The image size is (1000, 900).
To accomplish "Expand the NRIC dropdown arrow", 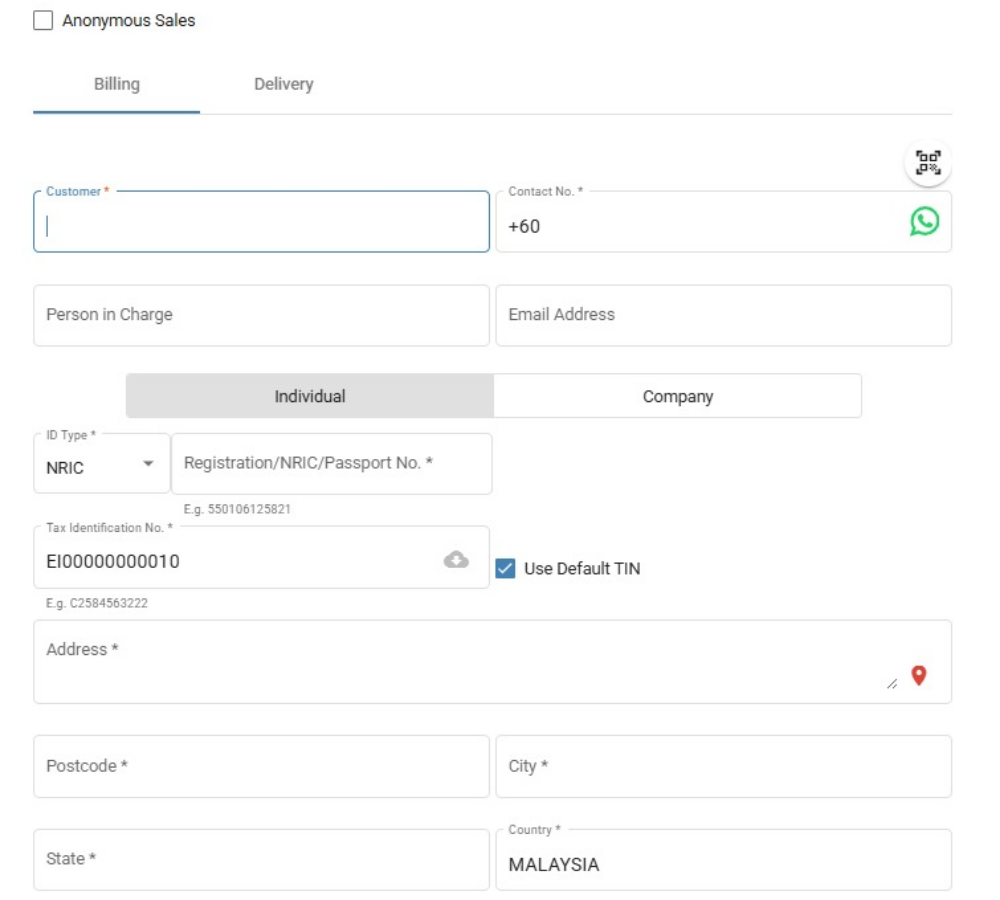I will point(149,464).
